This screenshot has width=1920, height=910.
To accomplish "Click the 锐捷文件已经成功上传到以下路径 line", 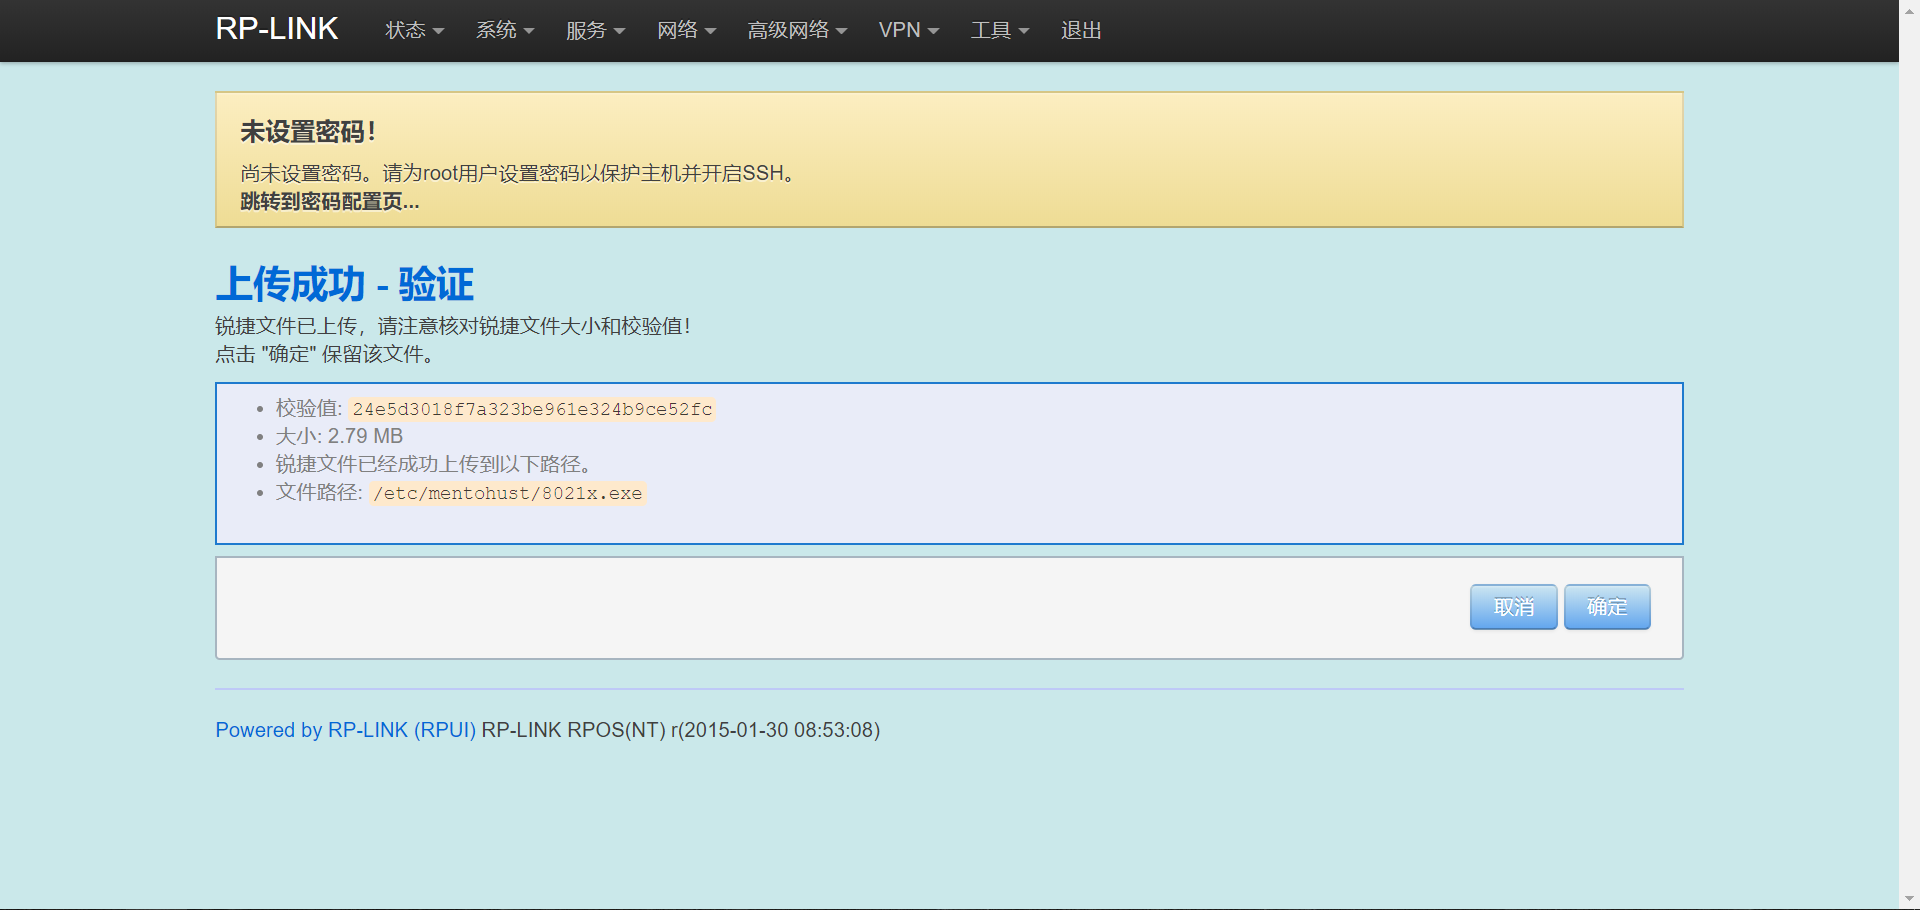I will coord(435,464).
